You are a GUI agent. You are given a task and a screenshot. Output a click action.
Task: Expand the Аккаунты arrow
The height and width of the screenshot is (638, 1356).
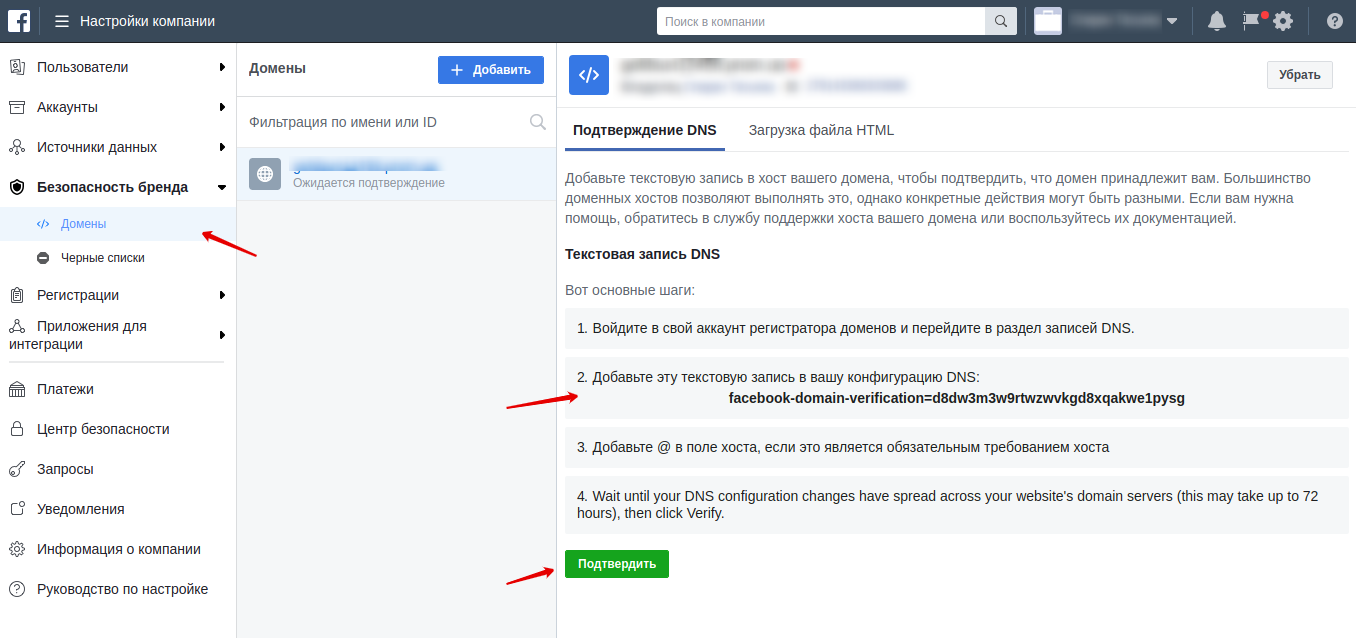point(222,107)
